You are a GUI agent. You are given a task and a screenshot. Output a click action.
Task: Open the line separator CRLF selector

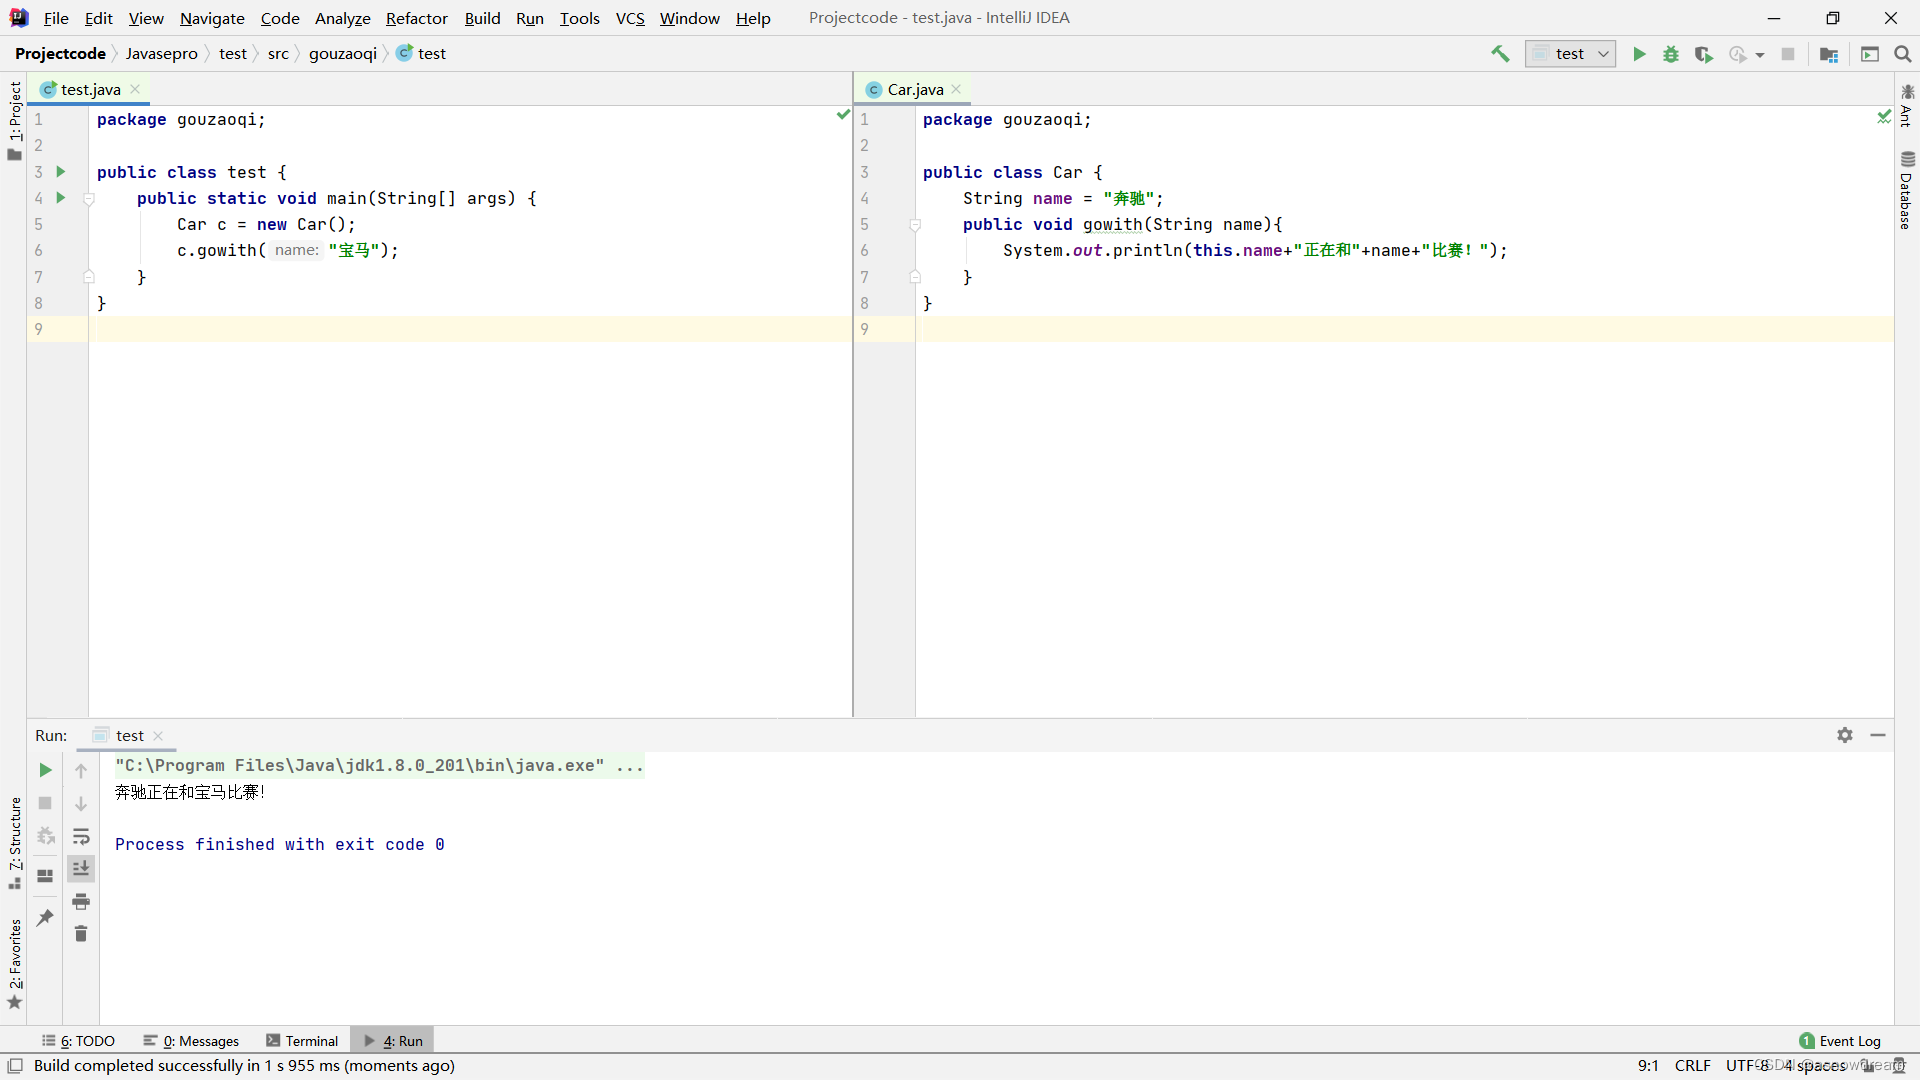point(1692,1066)
